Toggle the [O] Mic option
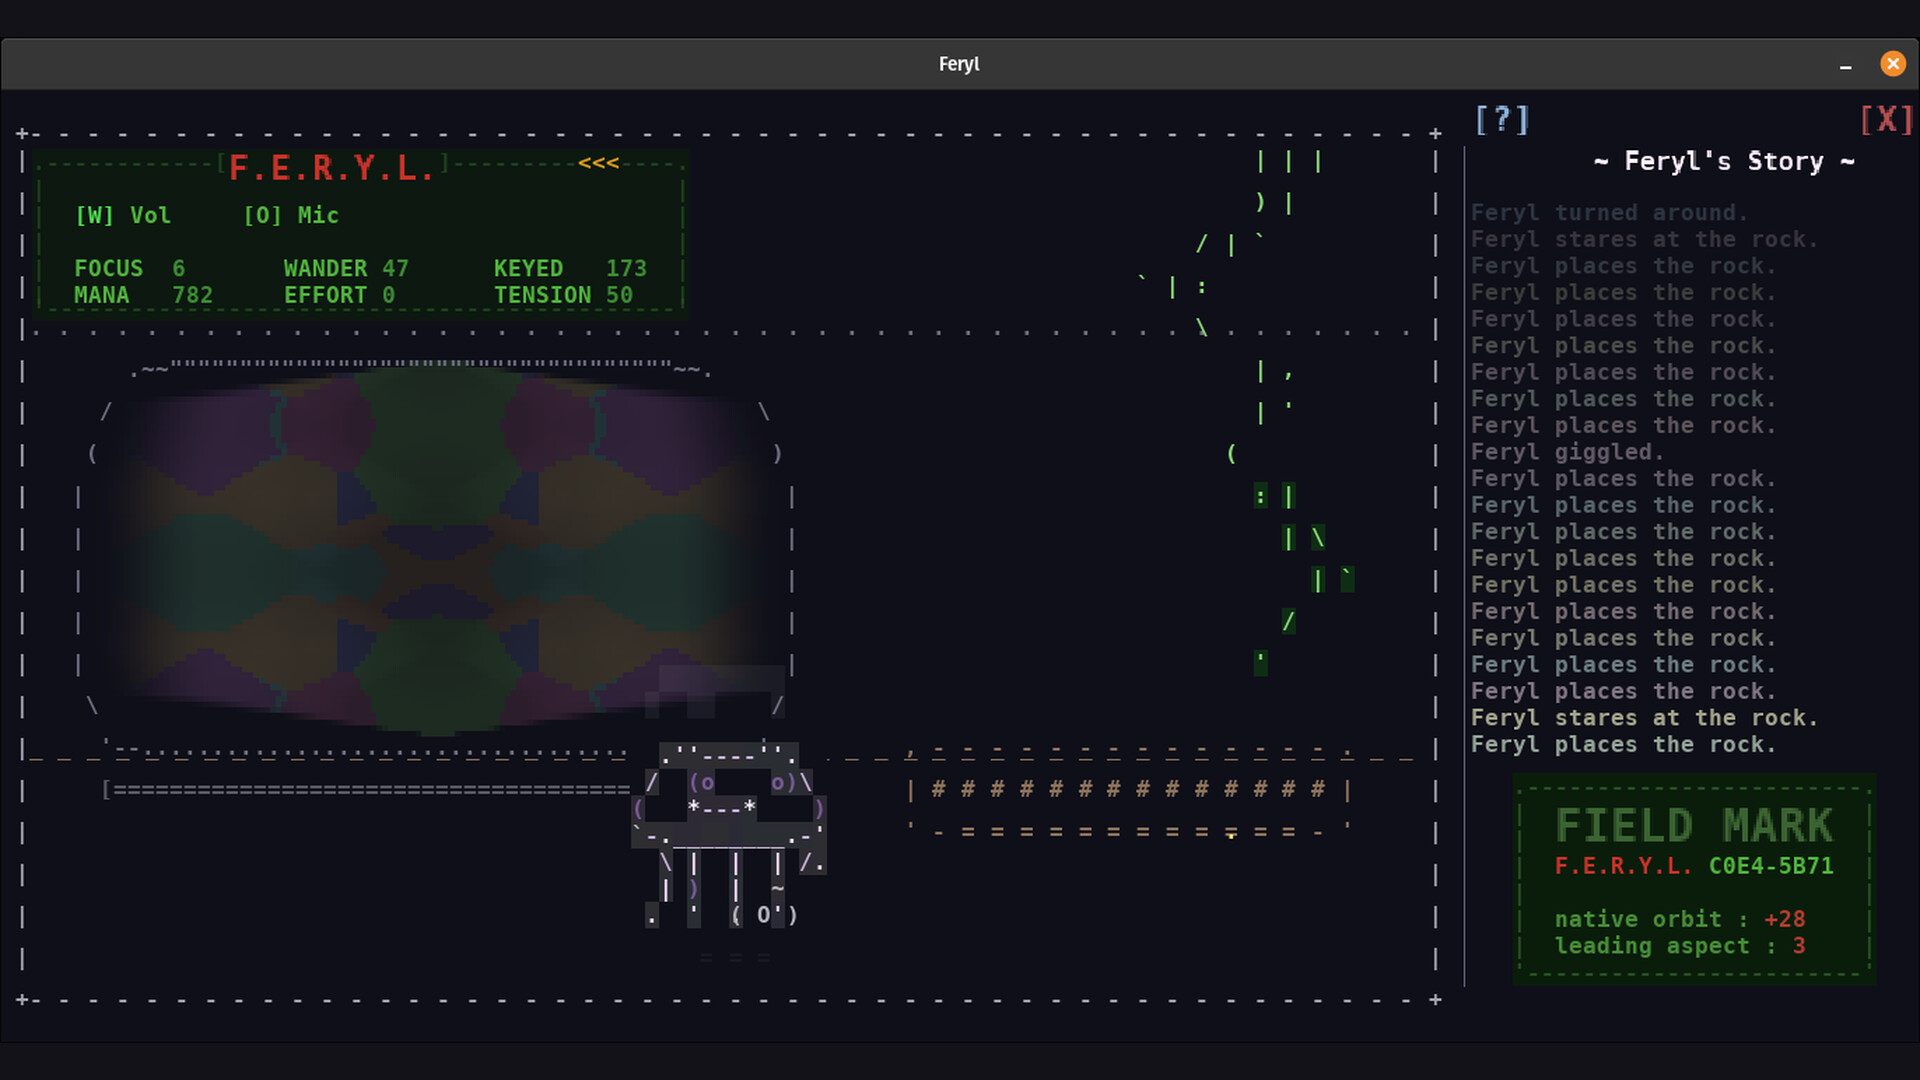The height and width of the screenshot is (1080, 1920). 291,216
